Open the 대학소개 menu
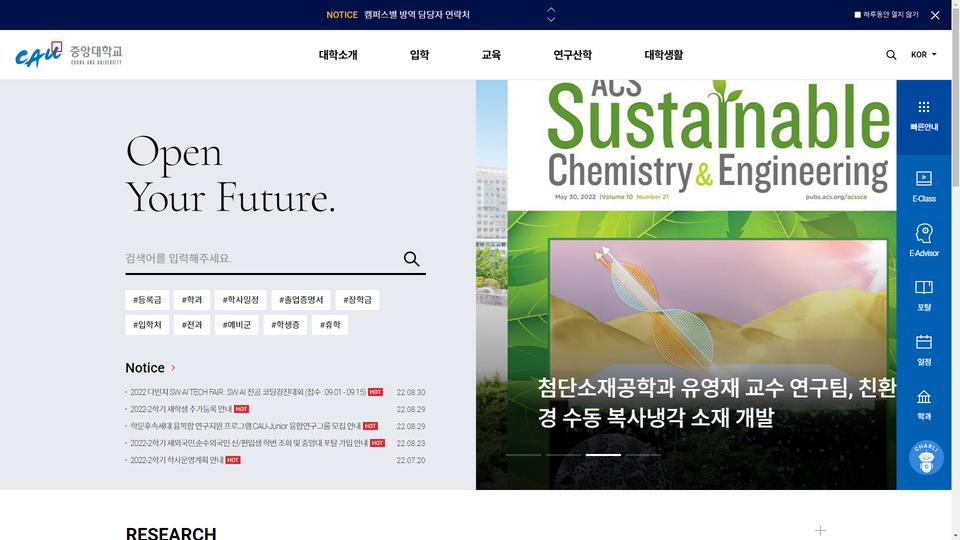This screenshot has height=540, width=960. tap(338, 54)
